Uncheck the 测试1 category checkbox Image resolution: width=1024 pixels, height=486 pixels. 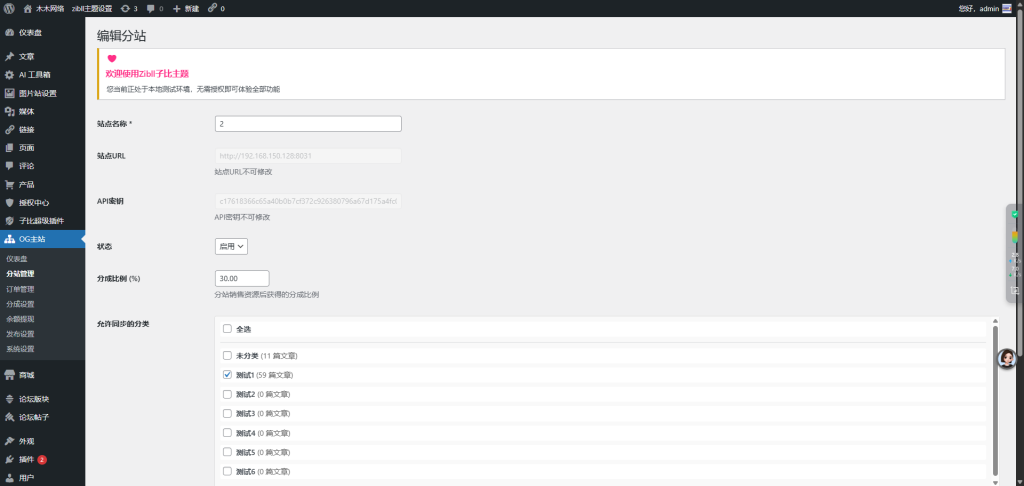click(227, 375)
